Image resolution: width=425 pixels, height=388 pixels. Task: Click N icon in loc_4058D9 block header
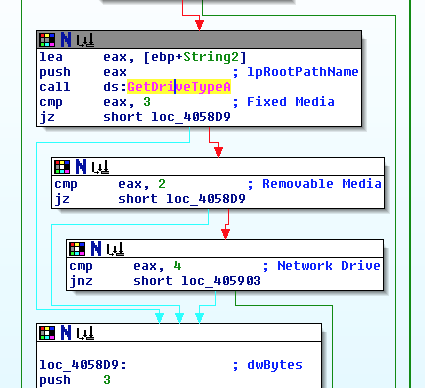[x=66, y=333]
